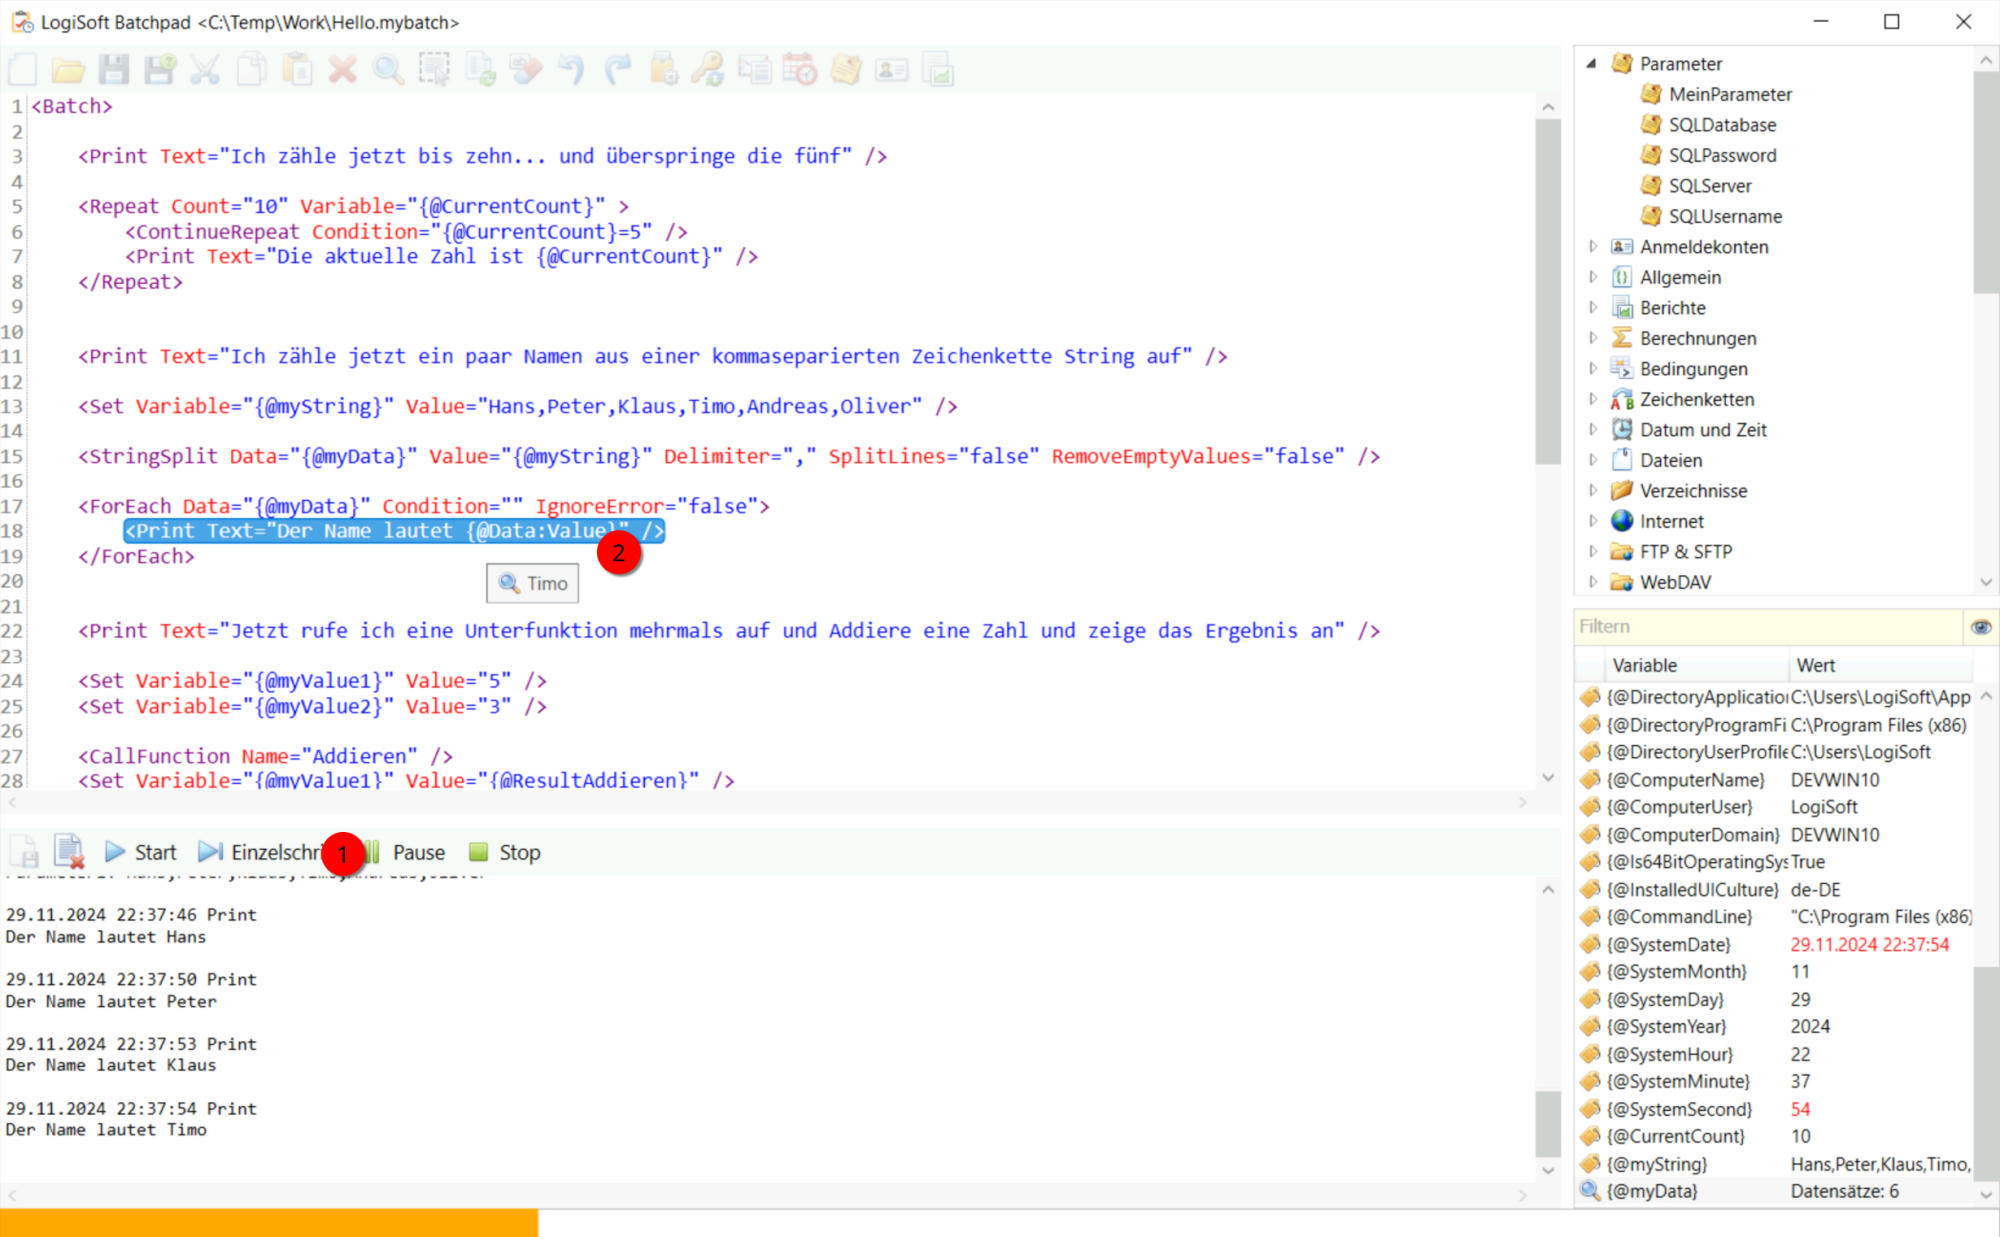
Task: Collapse the Parameter tree node
Action: pyautogui.click(x=1591, y=63)
